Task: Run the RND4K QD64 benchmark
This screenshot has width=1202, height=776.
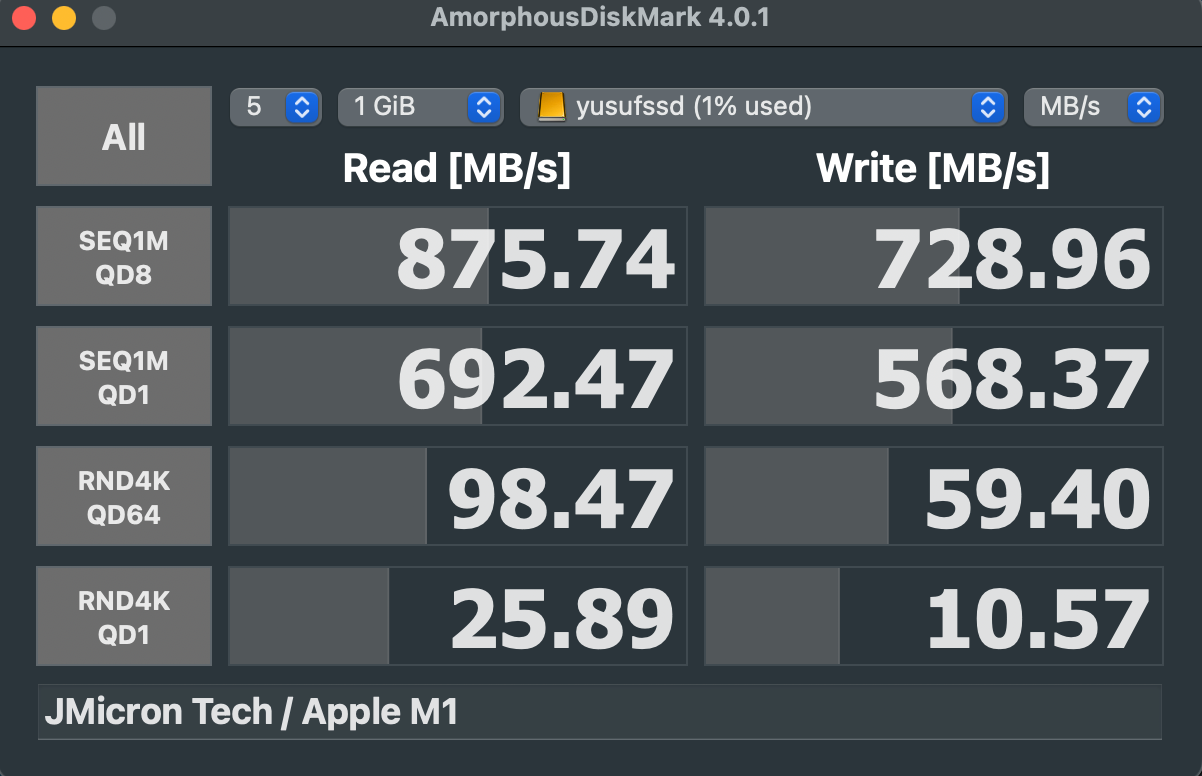Action: coord(124,496)
